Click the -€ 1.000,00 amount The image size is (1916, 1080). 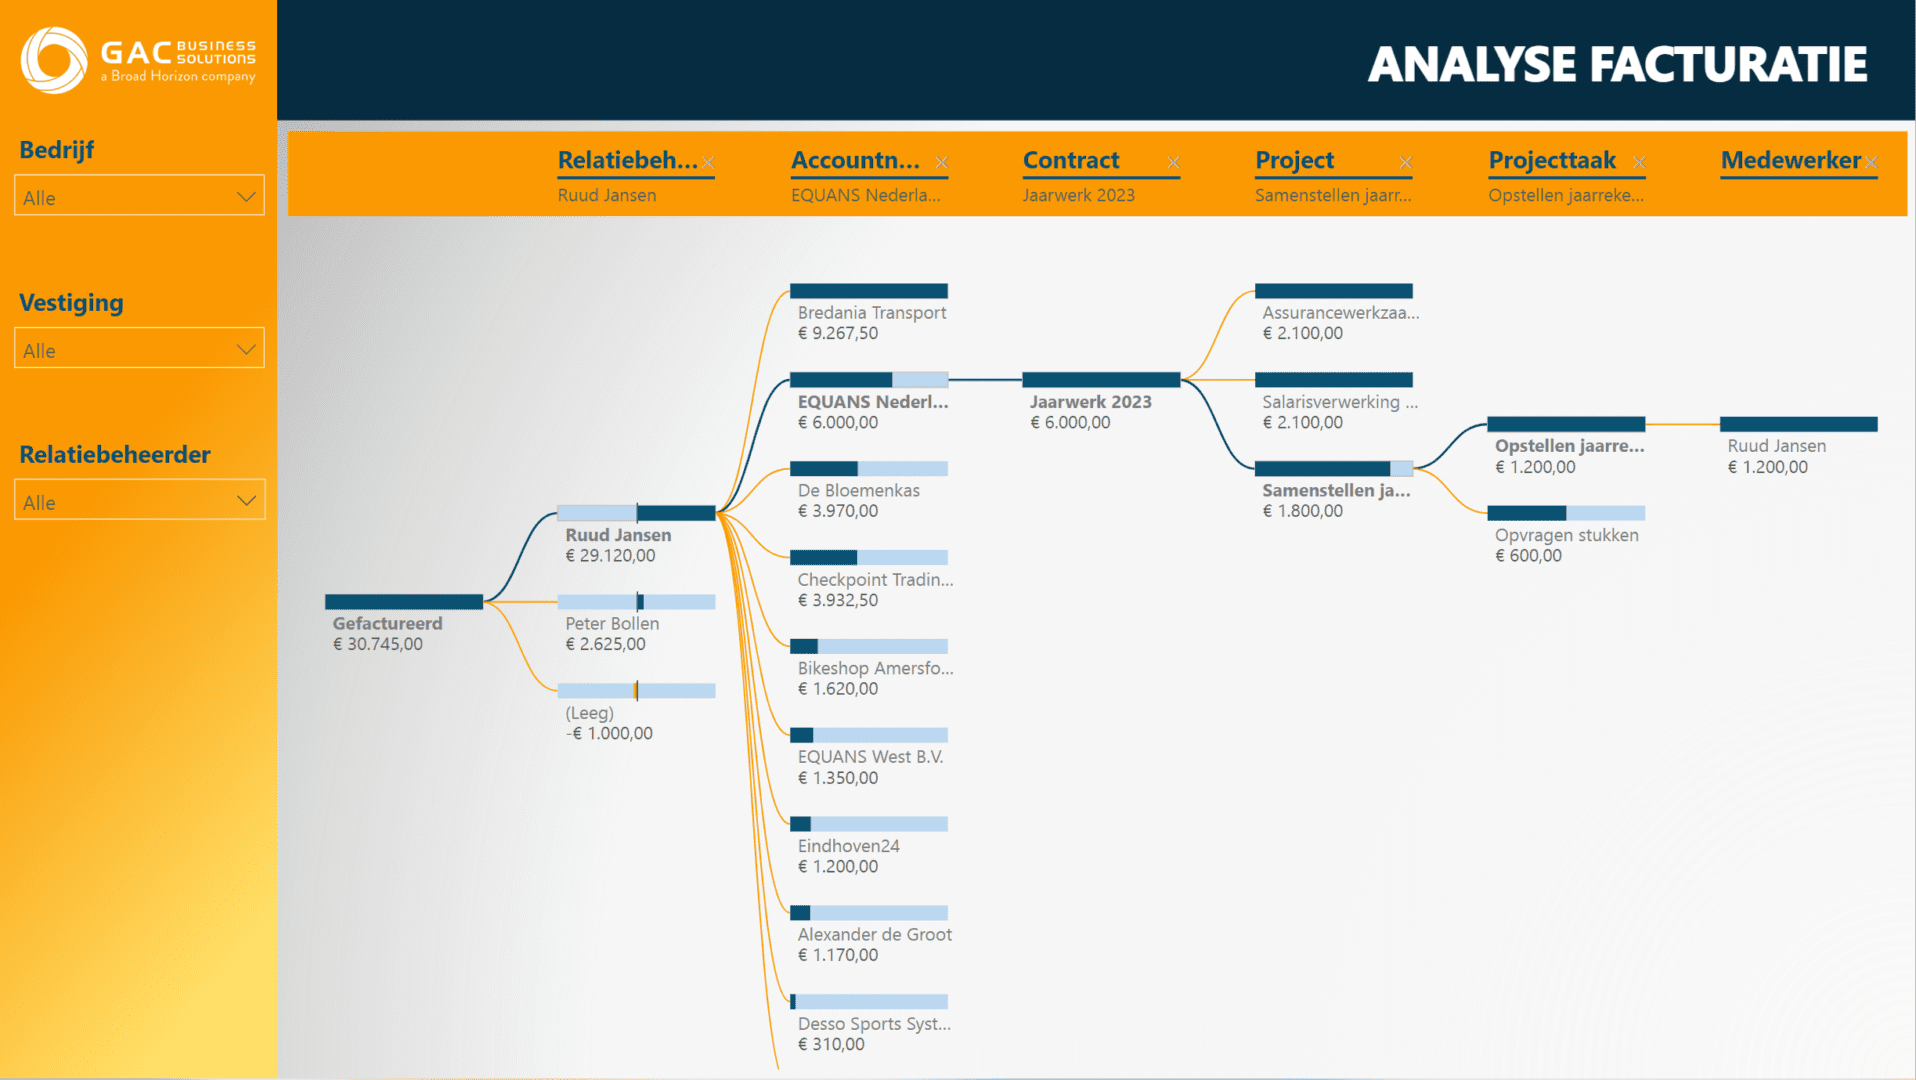coord(609,734)
